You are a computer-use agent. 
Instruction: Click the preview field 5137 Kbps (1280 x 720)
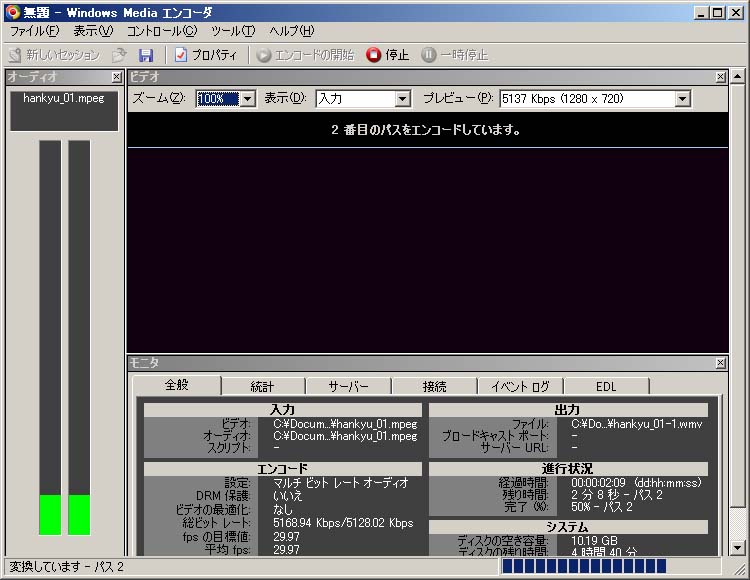(x=588, y=99)
